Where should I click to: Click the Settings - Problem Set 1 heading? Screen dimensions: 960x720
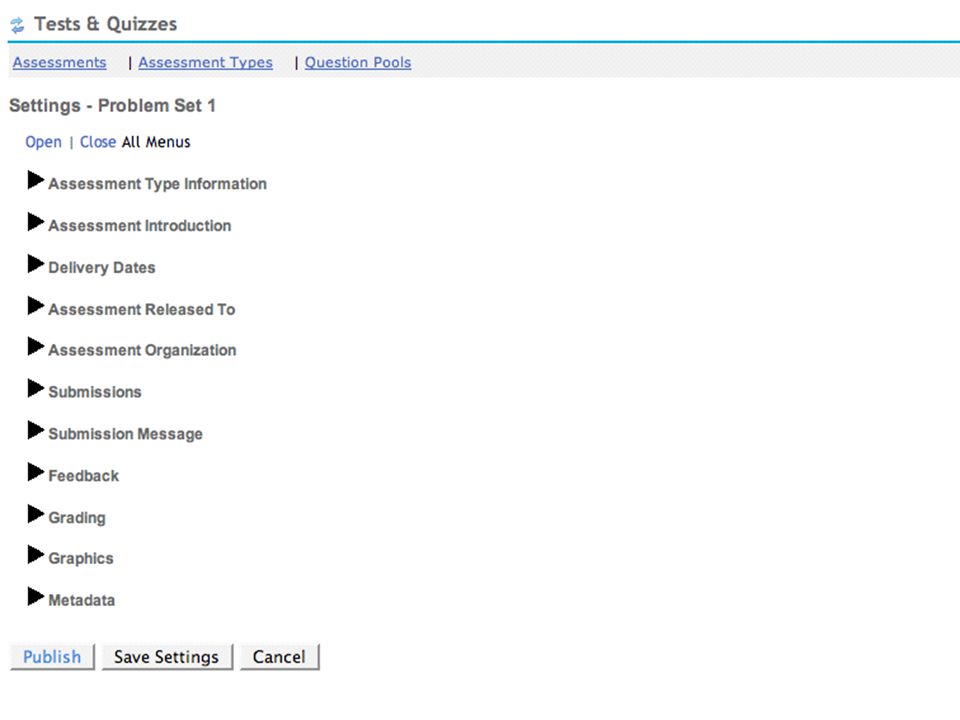coord(112,106)
